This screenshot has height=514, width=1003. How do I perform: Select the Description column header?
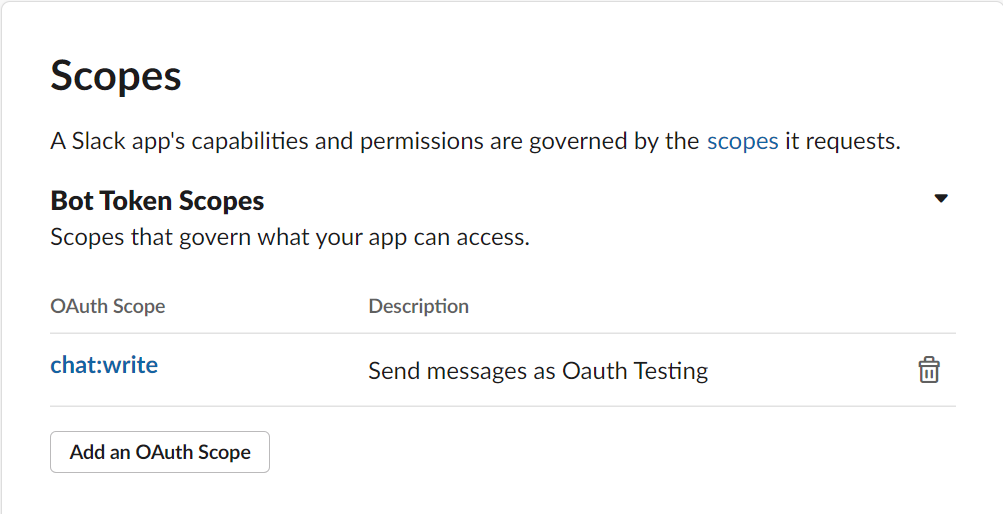pos(418,306)
